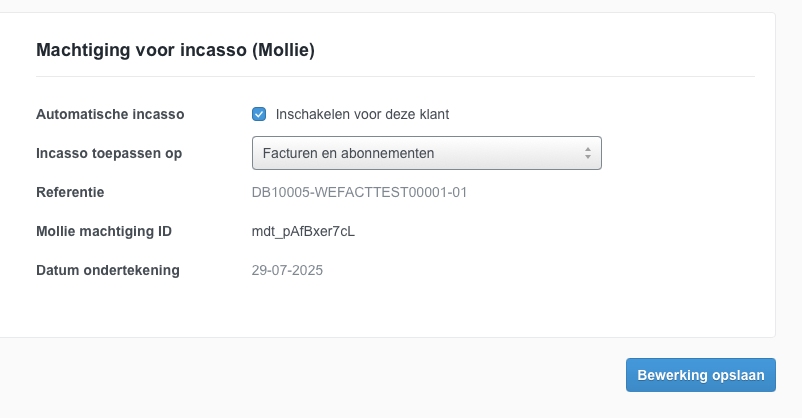
Task: Save changes with 'Bewerking opslaan'
Action: (x=700, y=375)
